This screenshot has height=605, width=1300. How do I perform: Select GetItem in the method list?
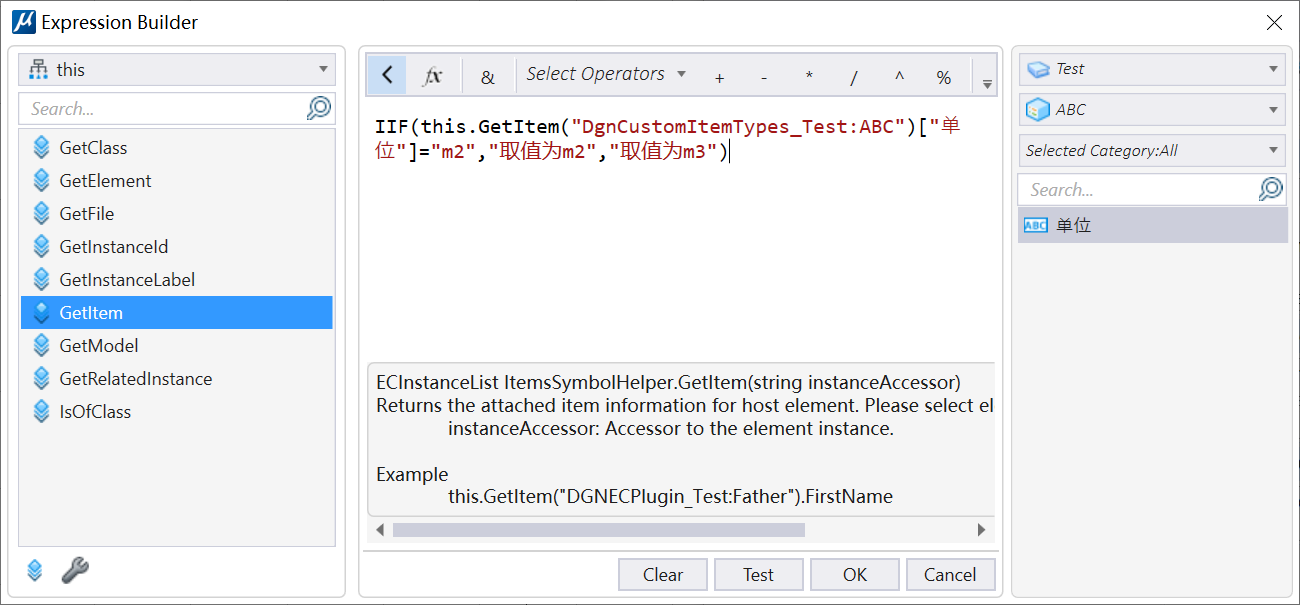click(91, 313)
